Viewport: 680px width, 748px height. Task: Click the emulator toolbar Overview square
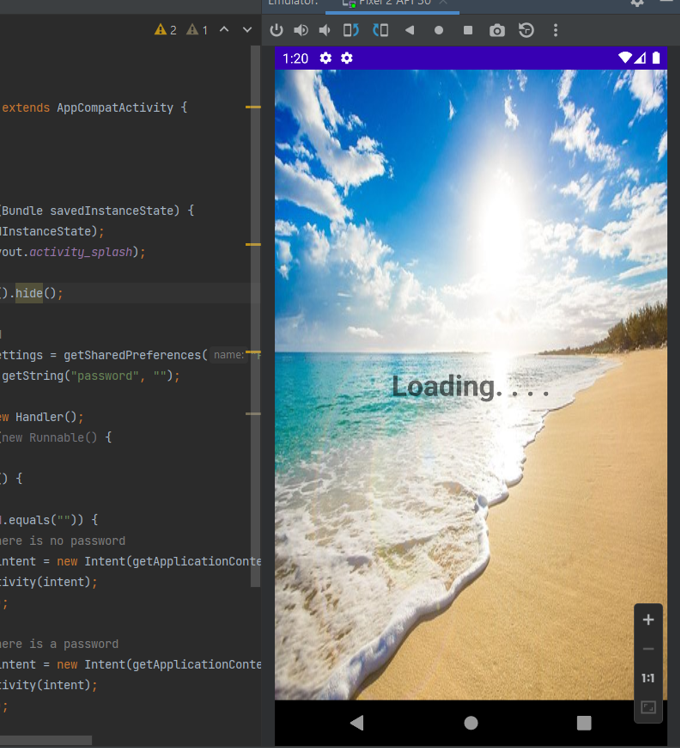(x=467, y=31)
